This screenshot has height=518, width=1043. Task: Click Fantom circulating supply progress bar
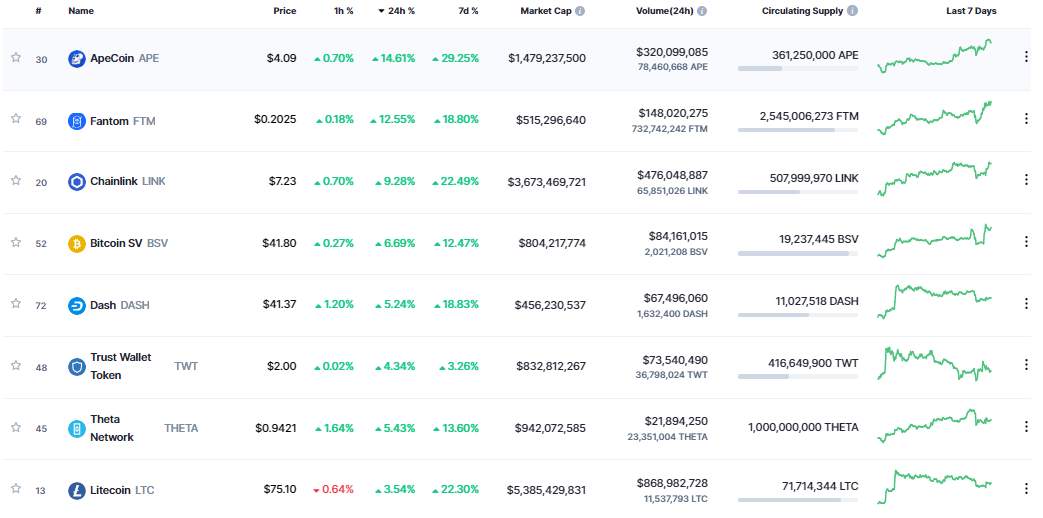798,130
